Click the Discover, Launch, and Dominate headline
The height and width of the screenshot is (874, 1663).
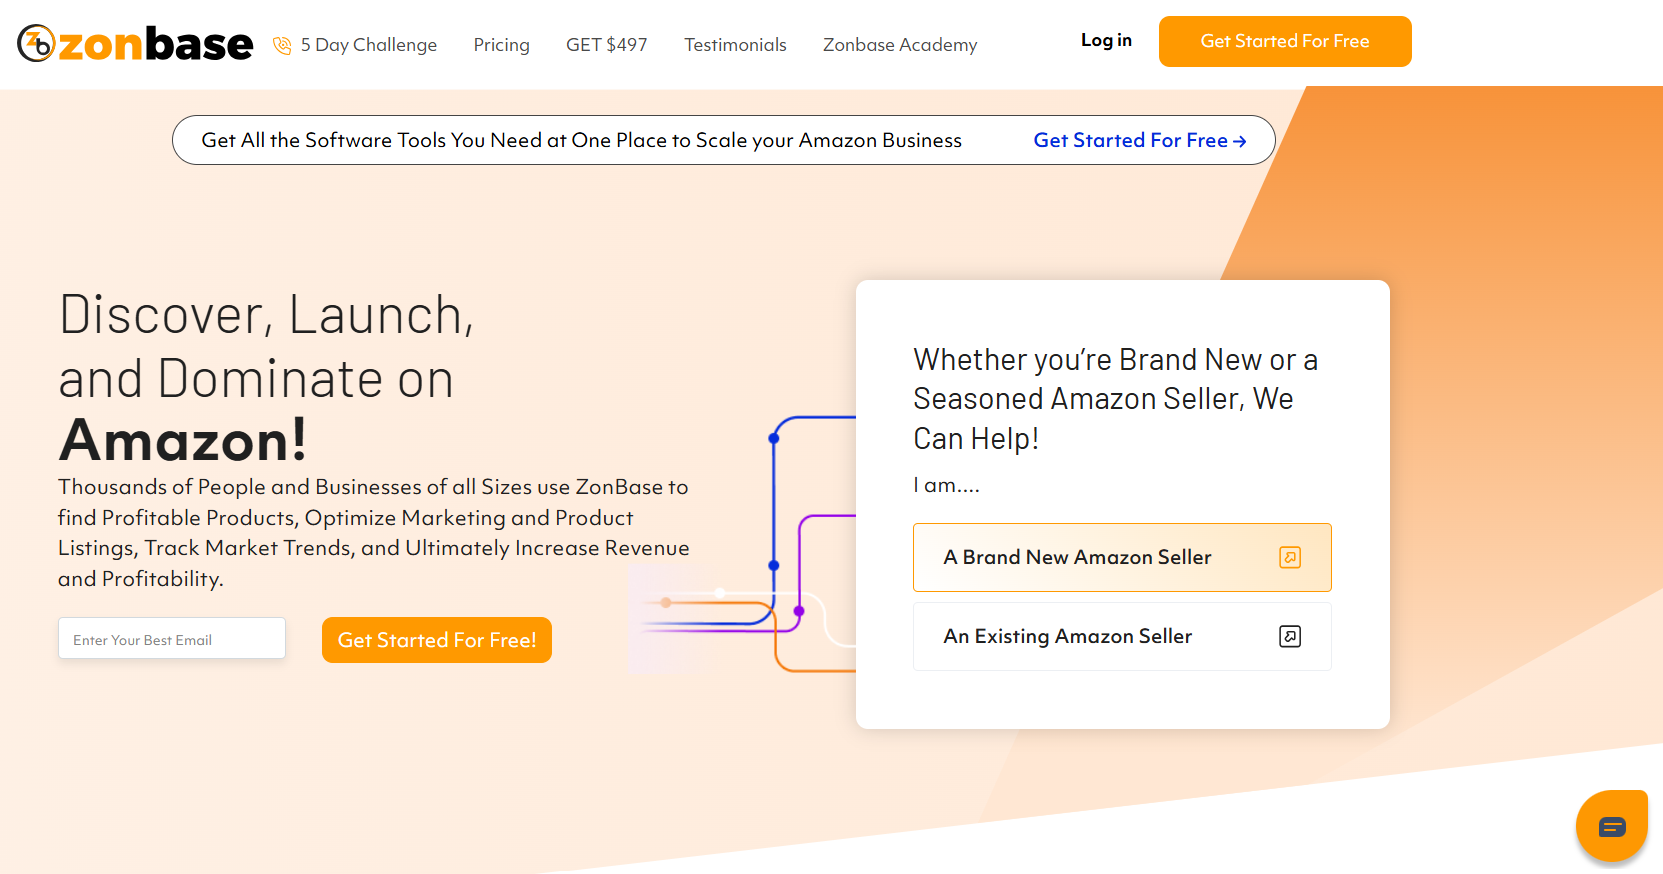pos(266,378)
